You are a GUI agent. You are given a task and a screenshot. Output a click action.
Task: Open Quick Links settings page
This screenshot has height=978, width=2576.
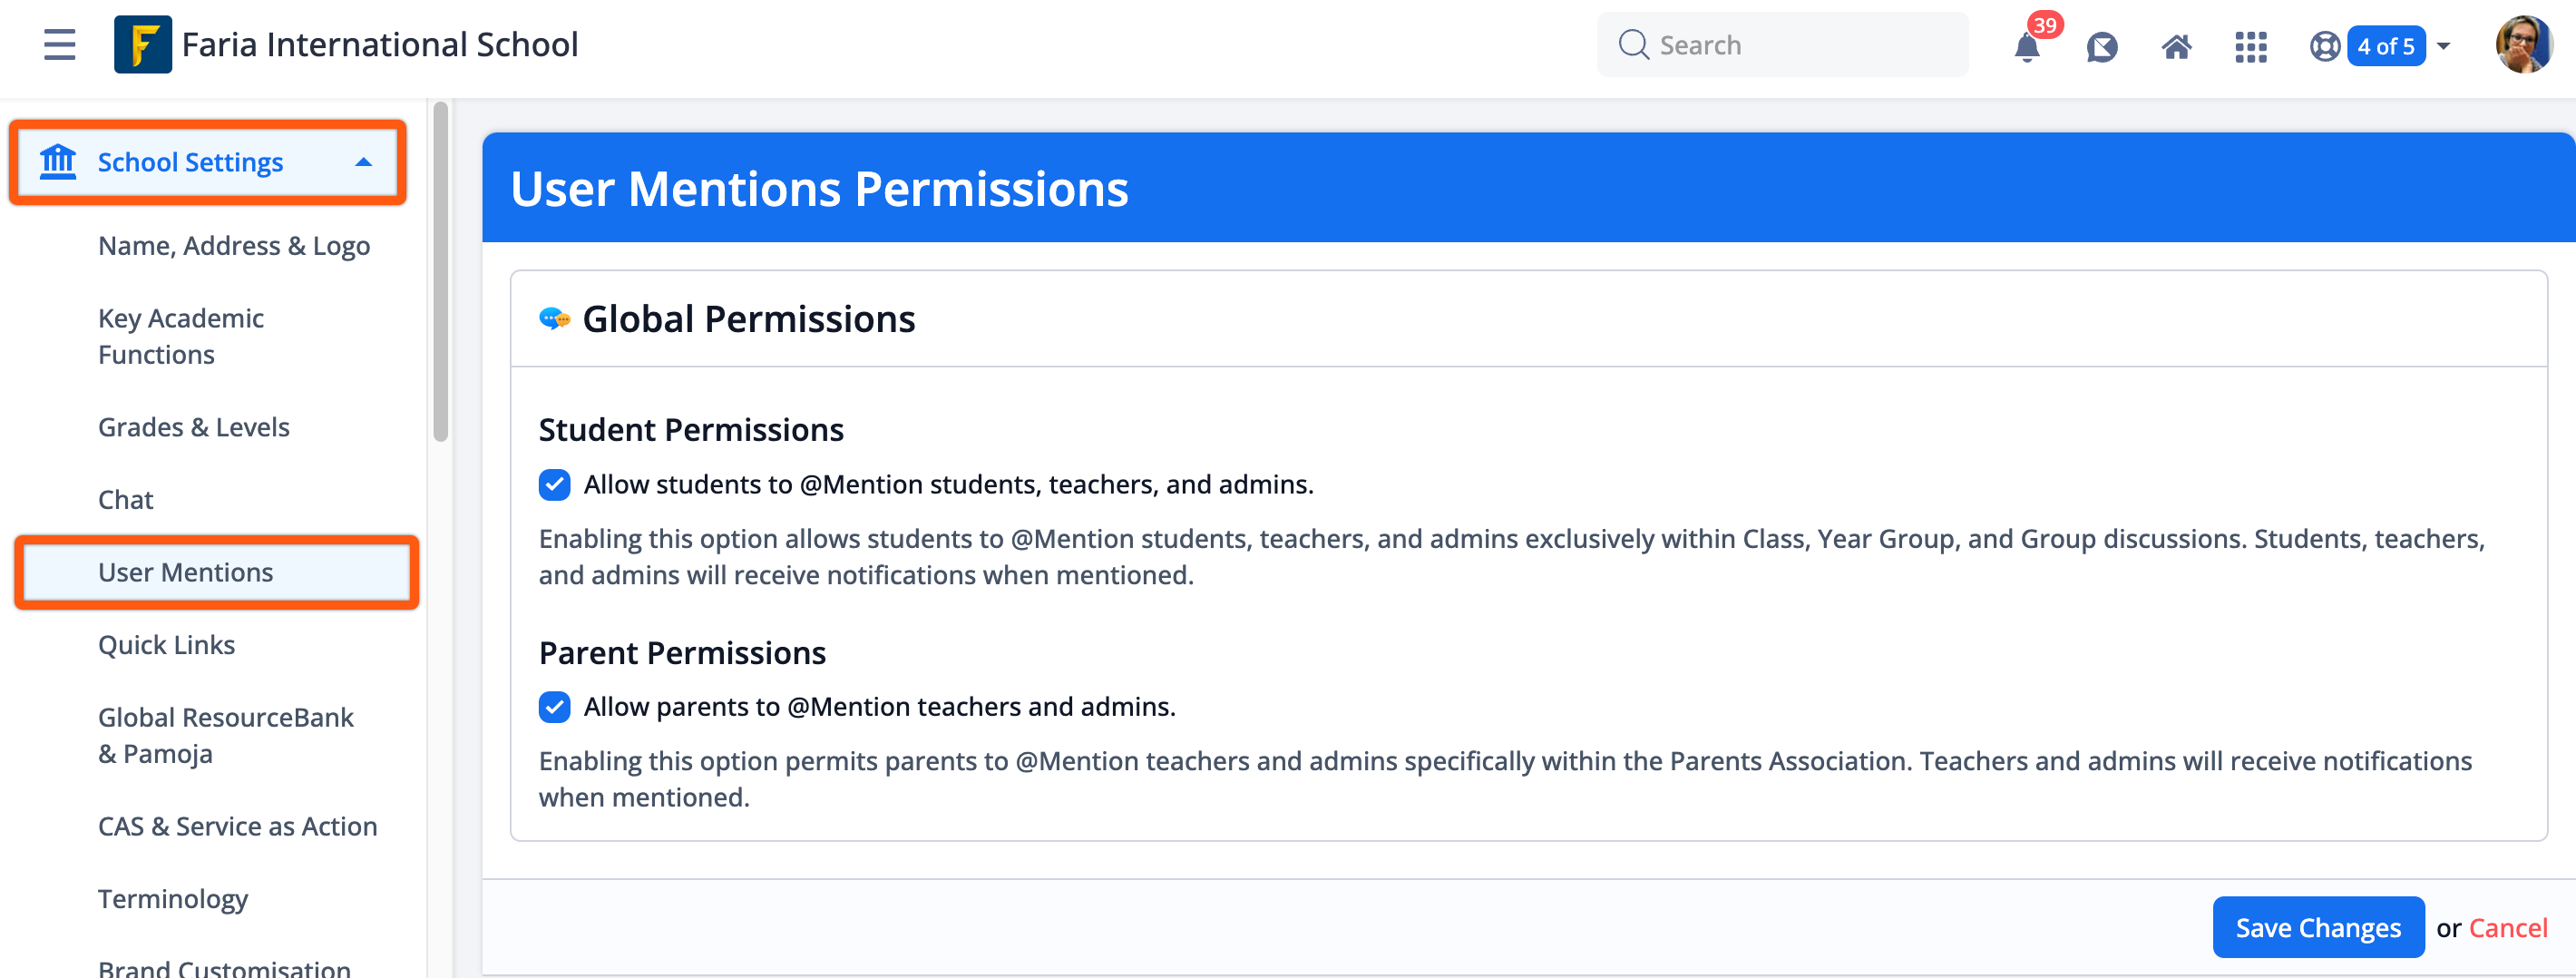166,645
